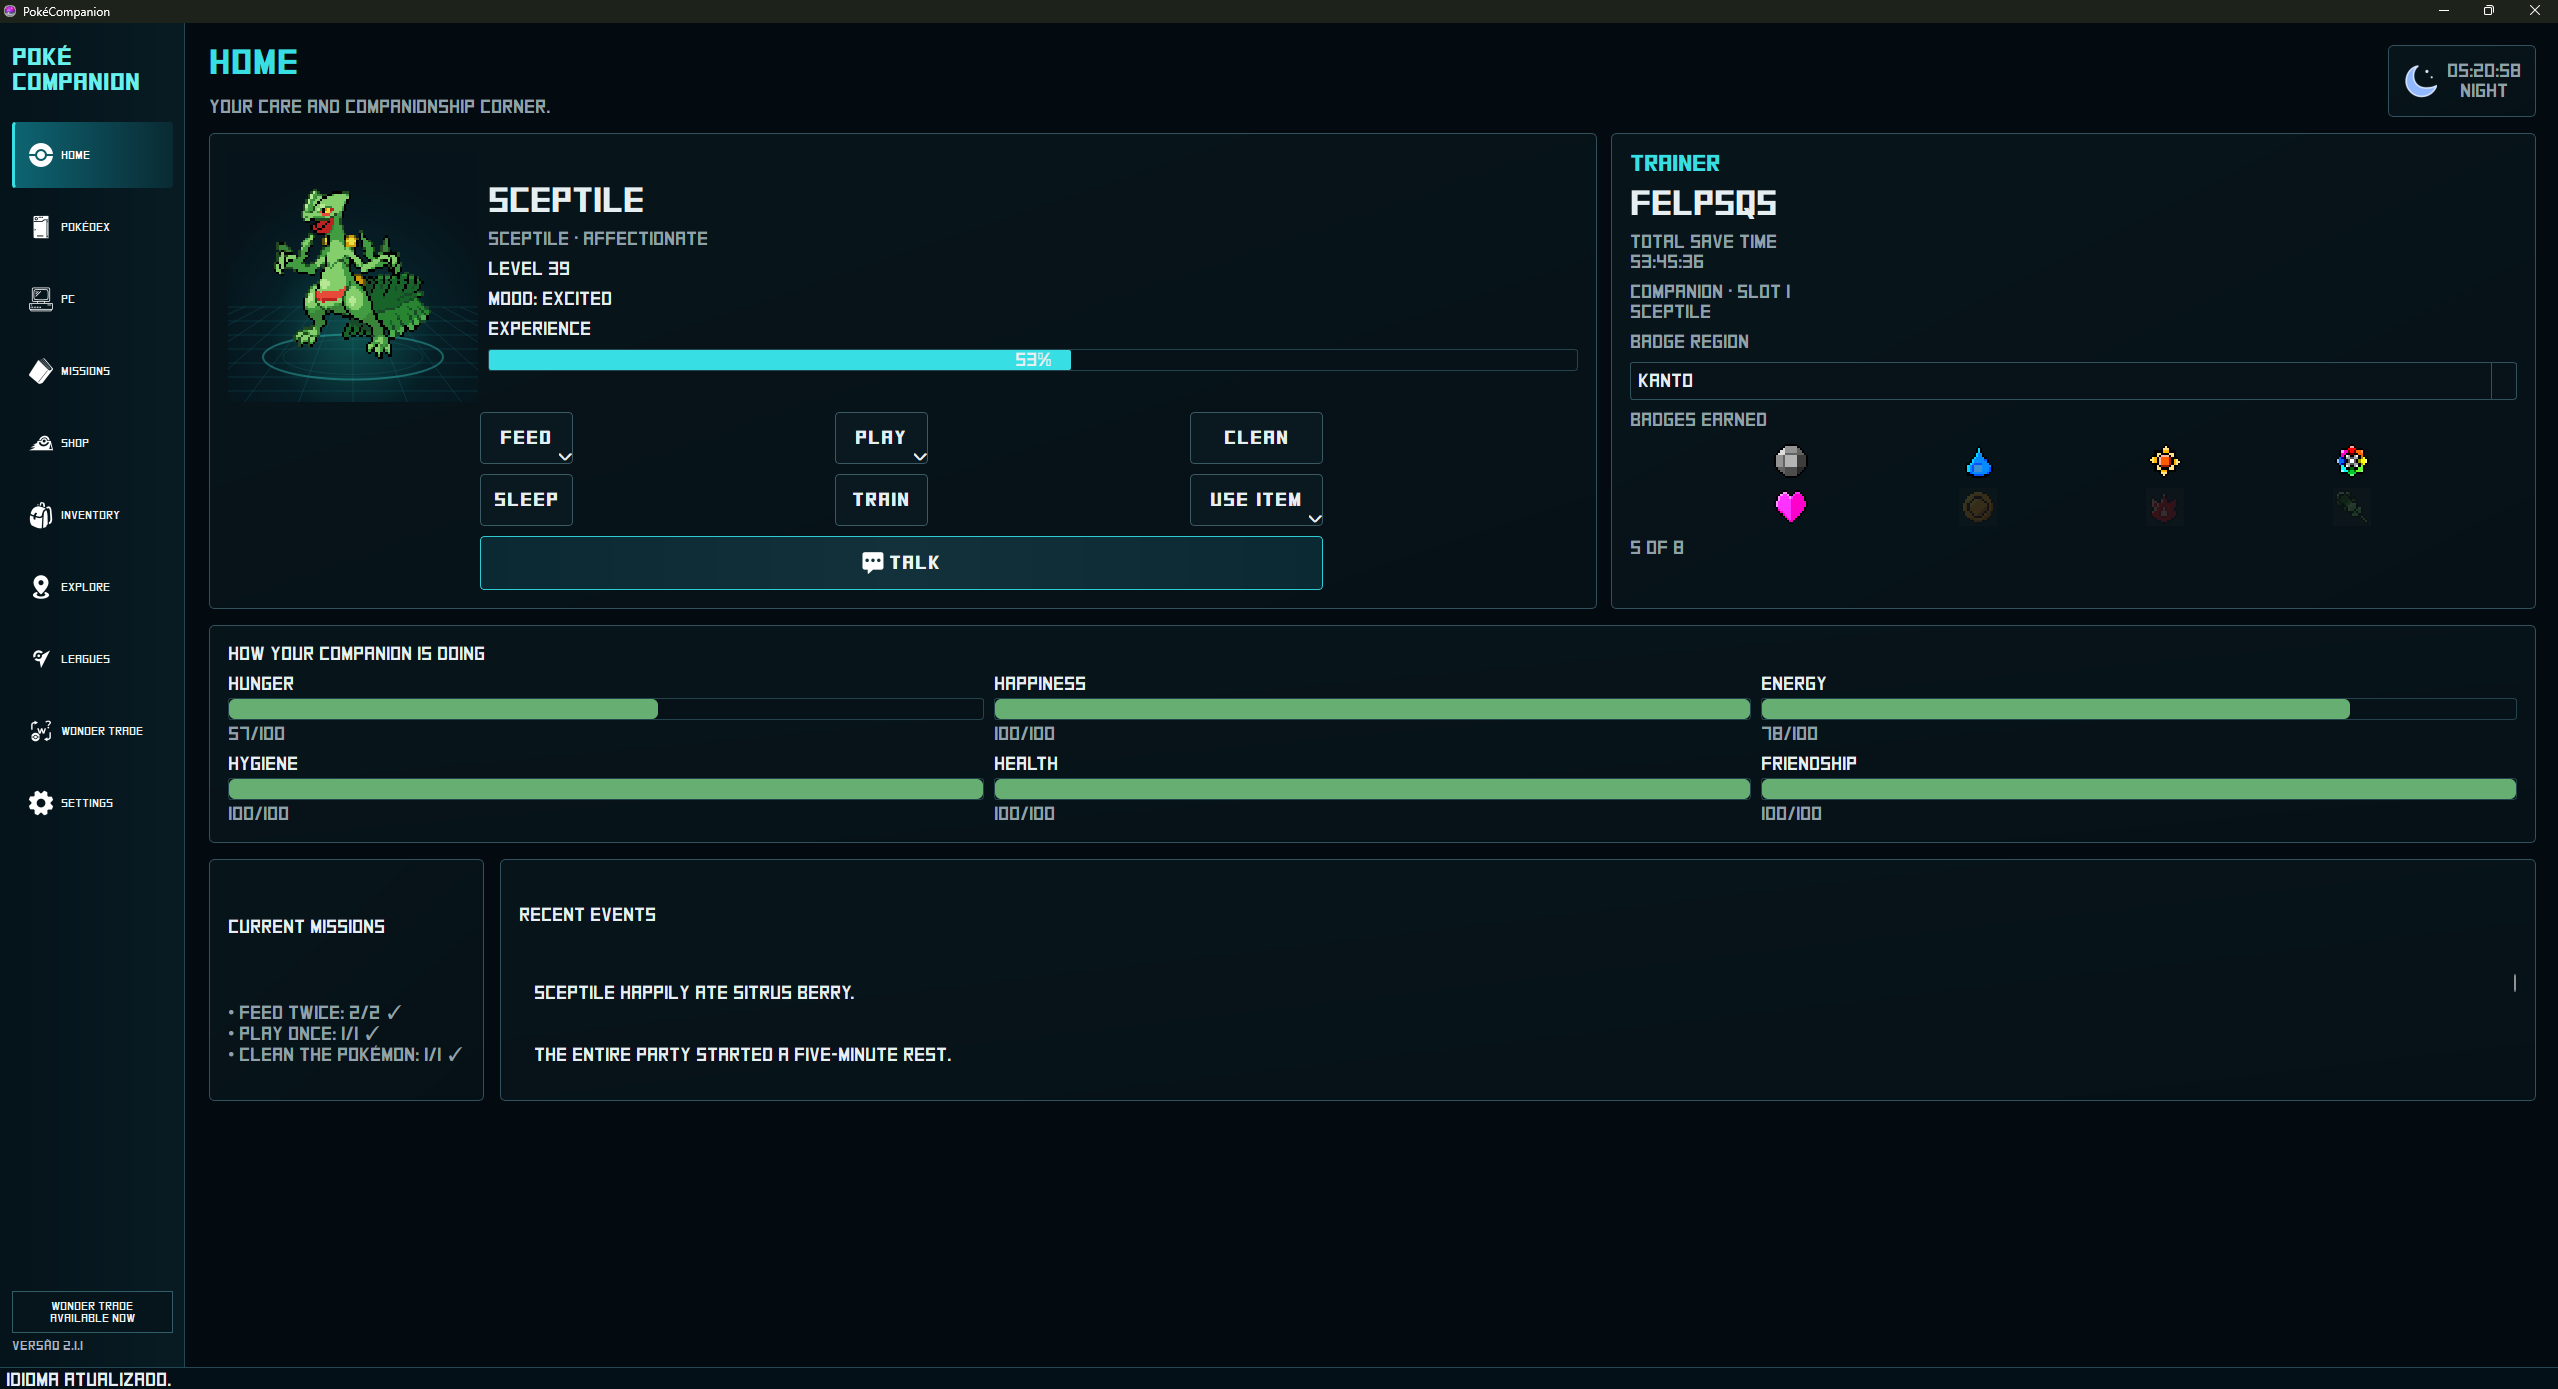Click the dimmed Volcano badge
The image size is (2558, 1389).
pyautogui.click(x=2165, y=507)
